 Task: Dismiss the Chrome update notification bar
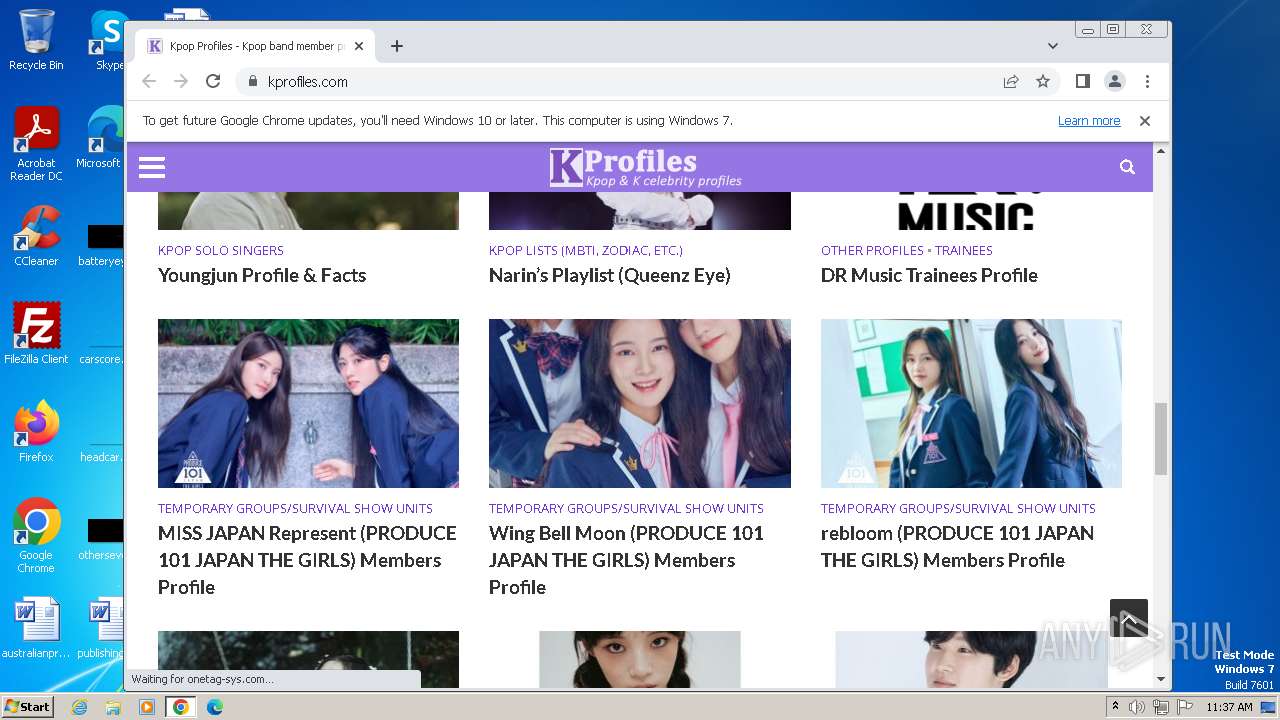click(1145, 121)
